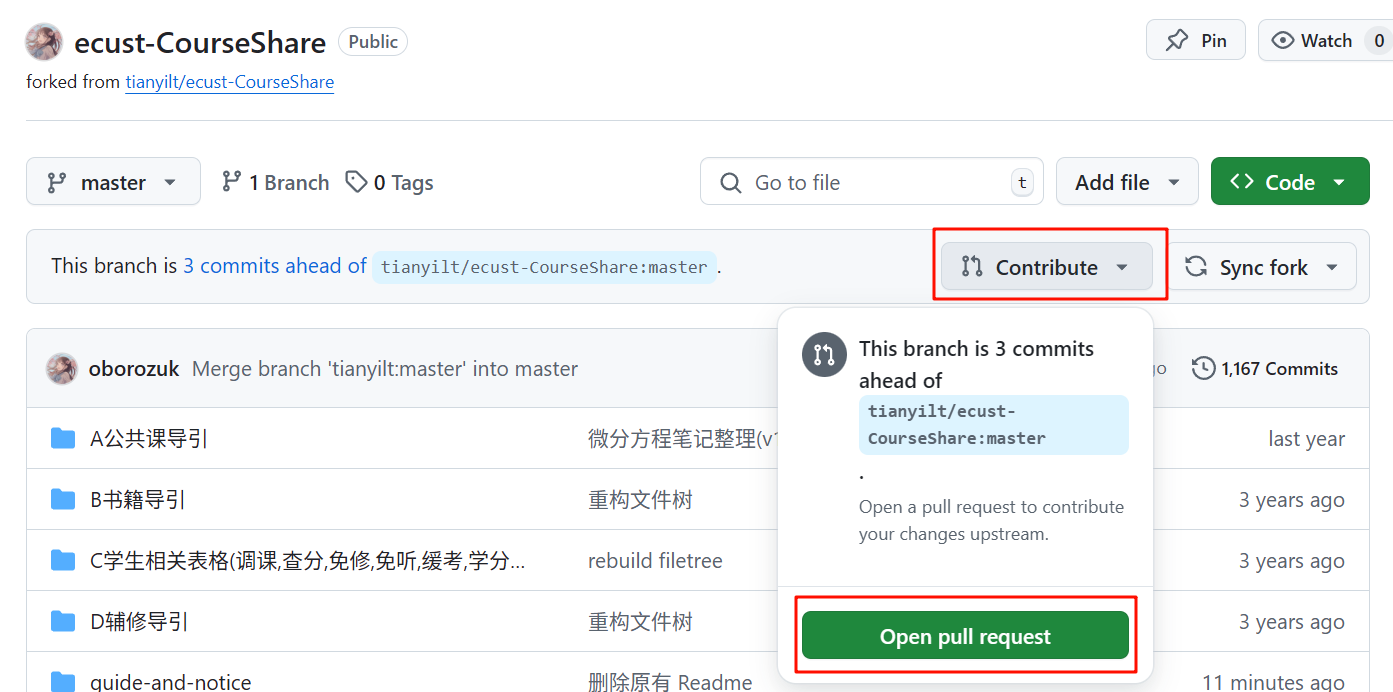Image resolution: width=1393 pixels, height=692 pixels.
Task: Click the last year timestamp
Action: pyautogui.click(x=1306, y=439)
